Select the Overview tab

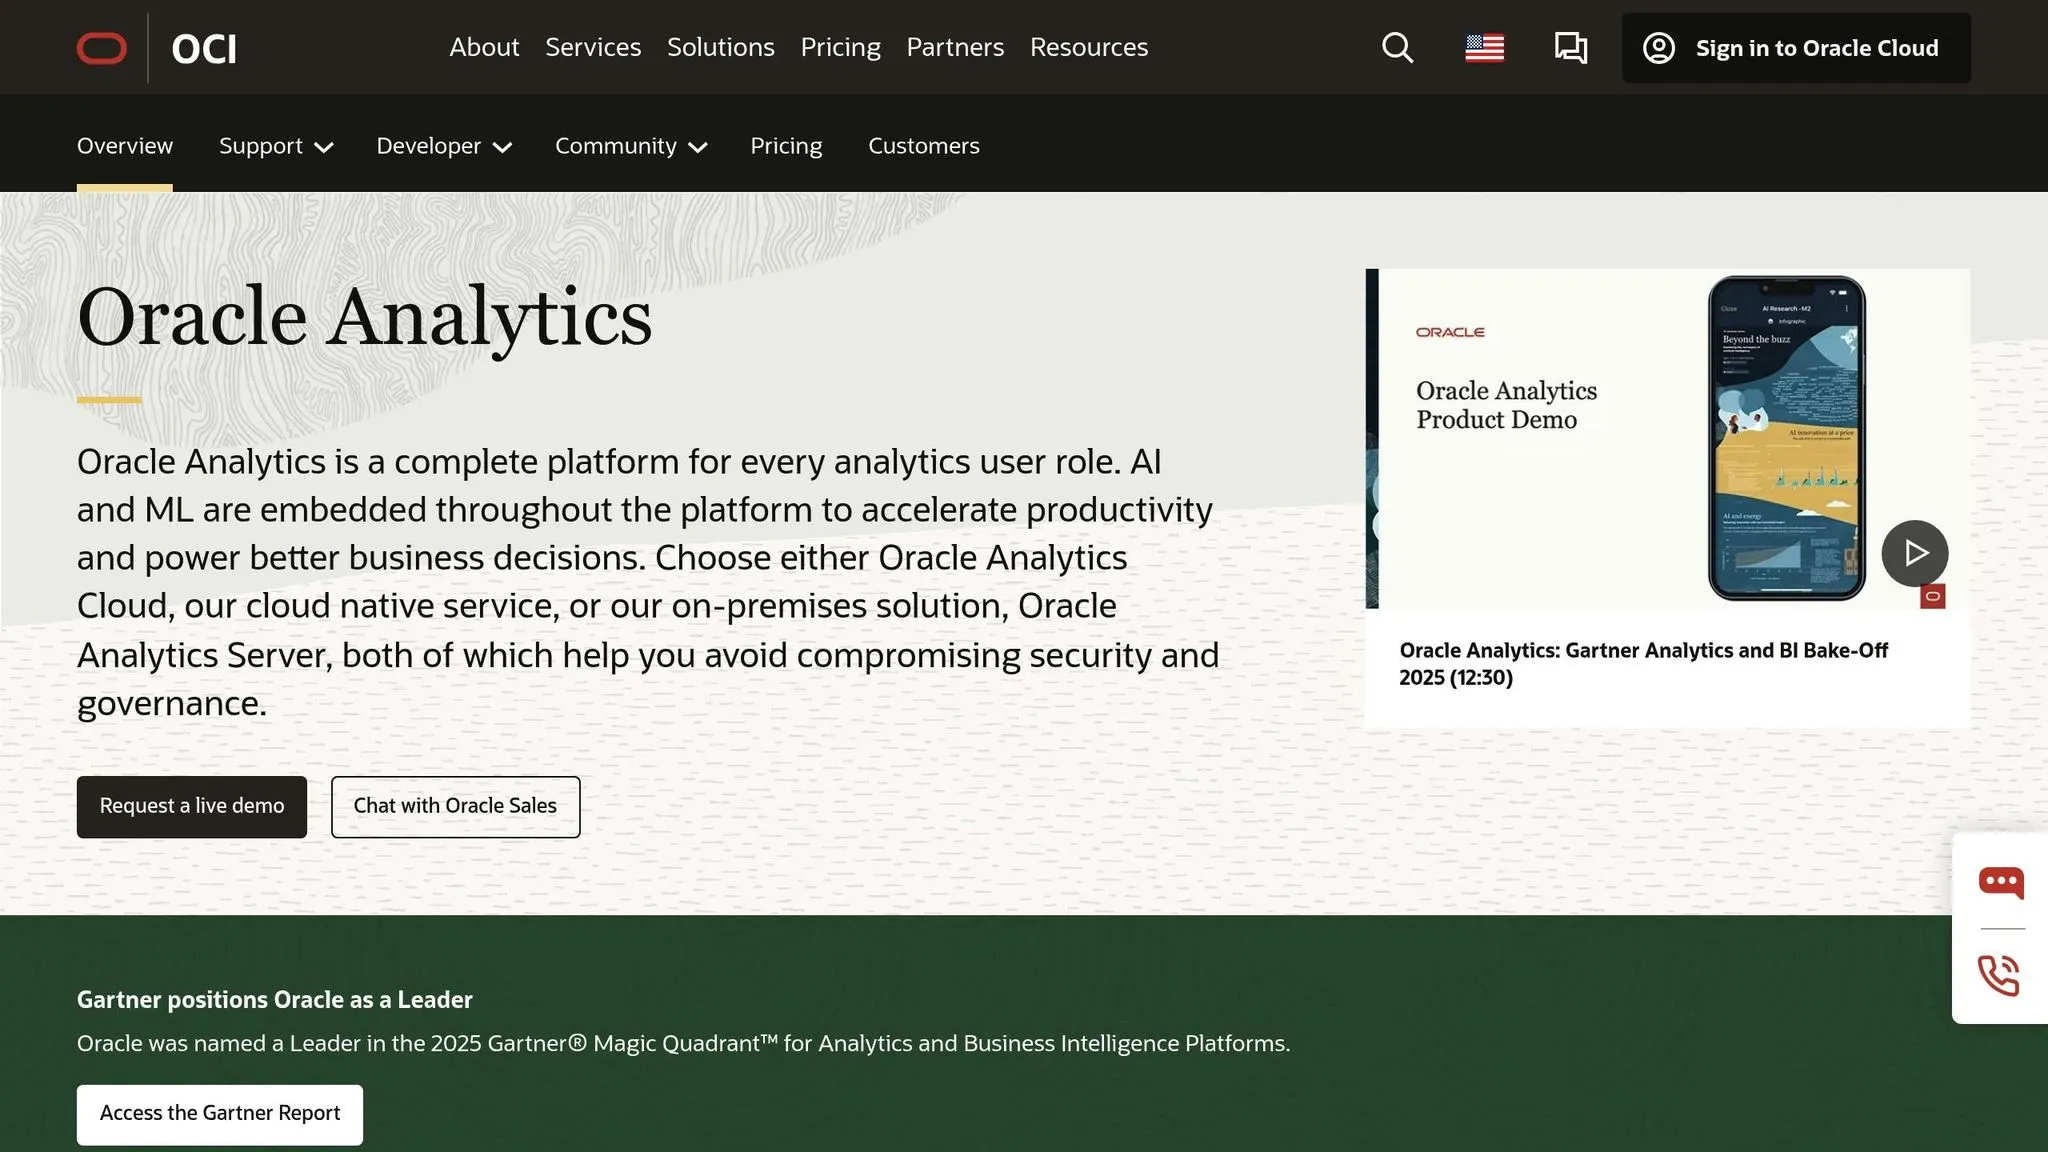coord(125,146)
